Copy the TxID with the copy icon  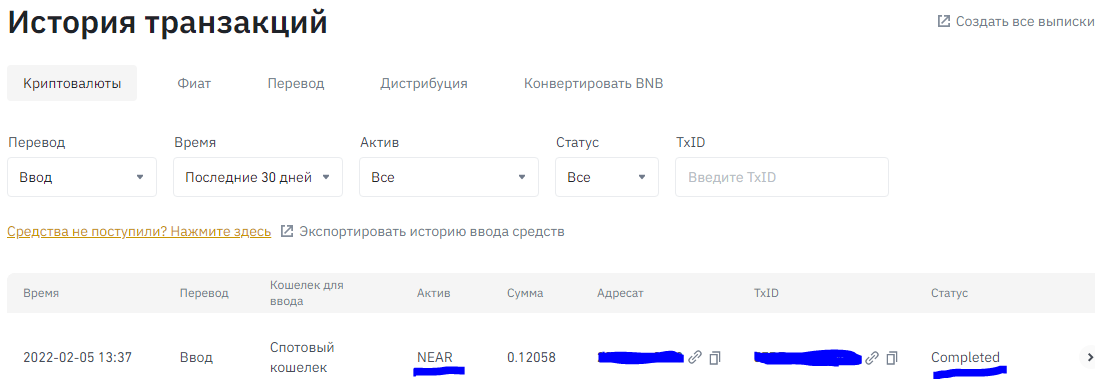(892, 357)
